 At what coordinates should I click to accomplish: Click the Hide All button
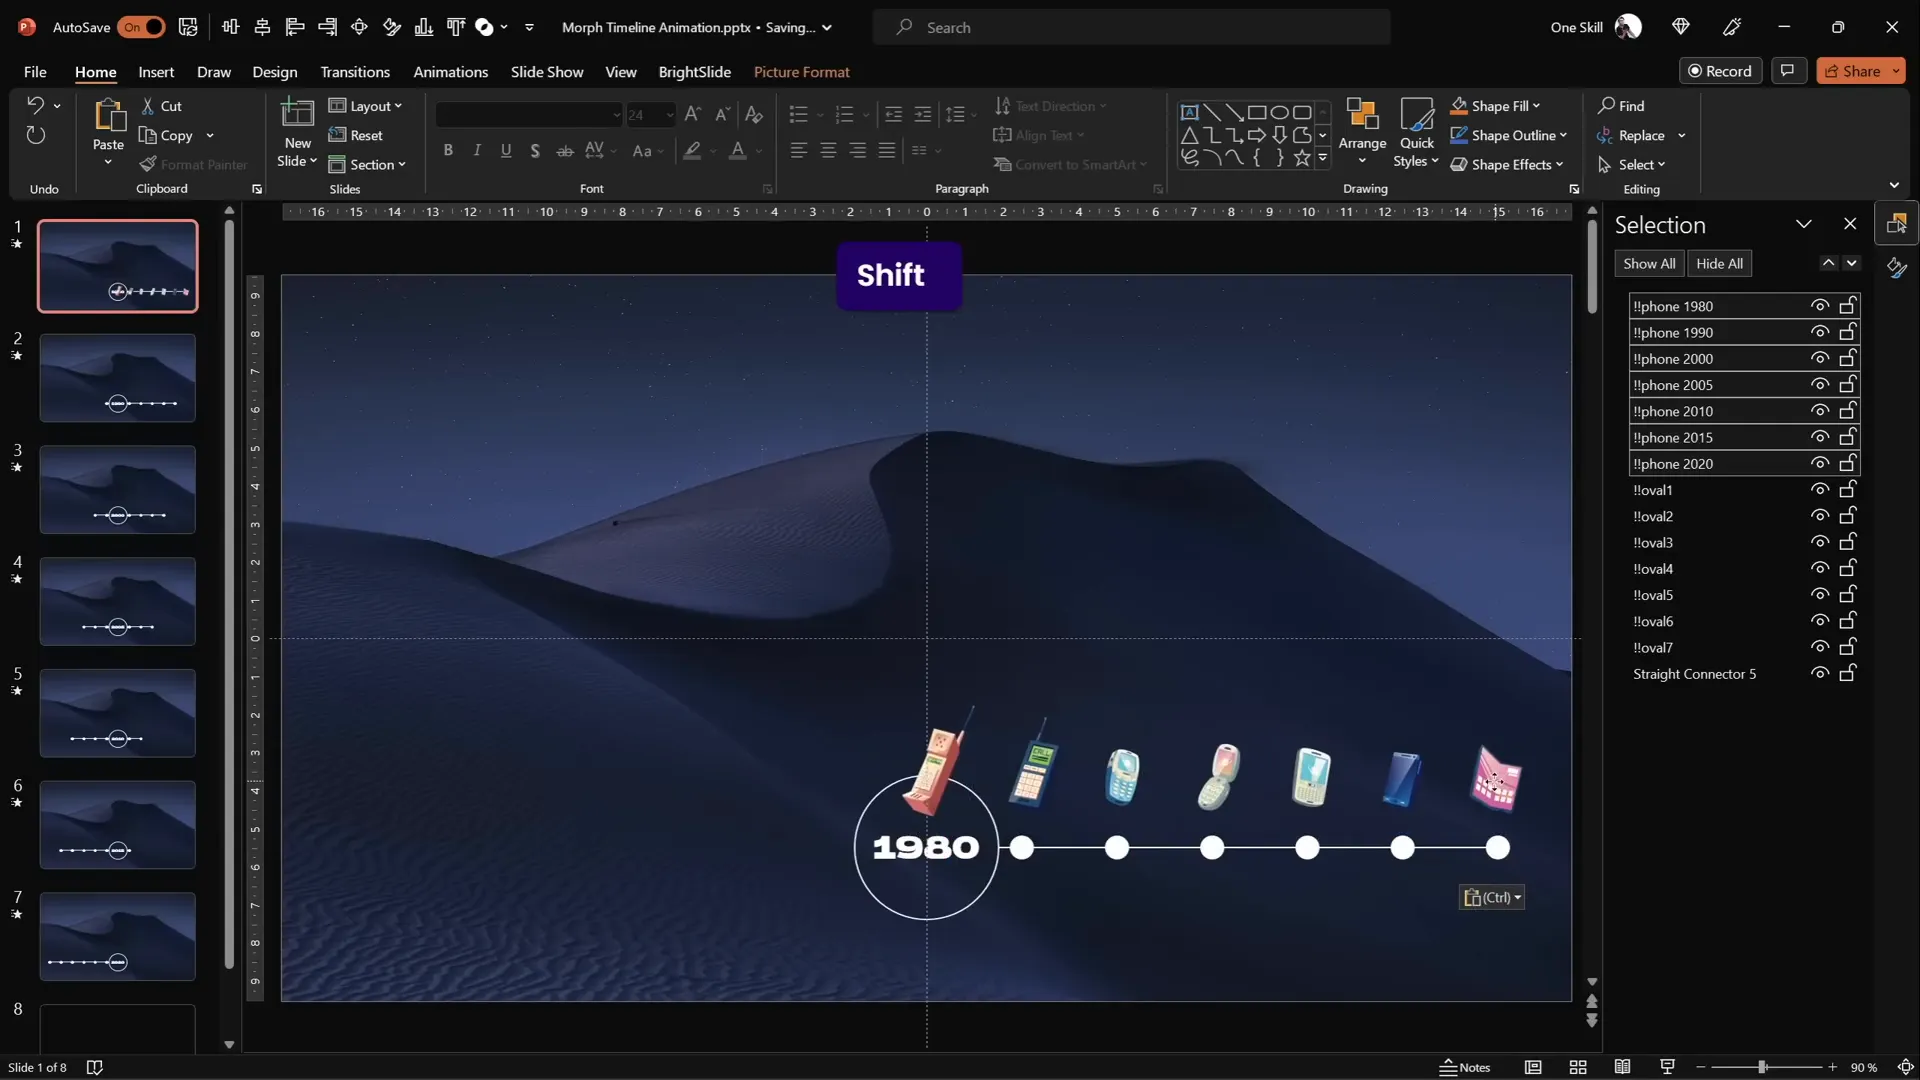tap(1719, 263)
